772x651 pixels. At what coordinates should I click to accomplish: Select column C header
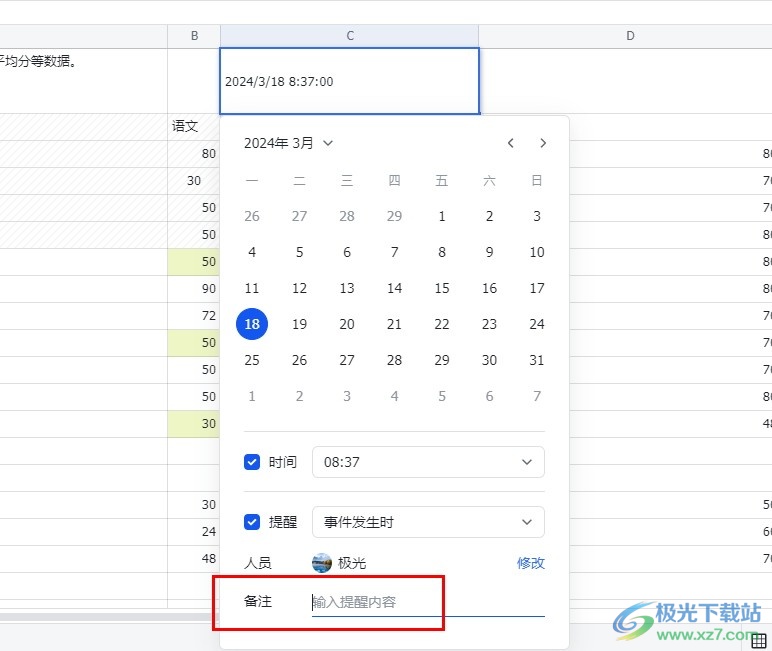350,36
